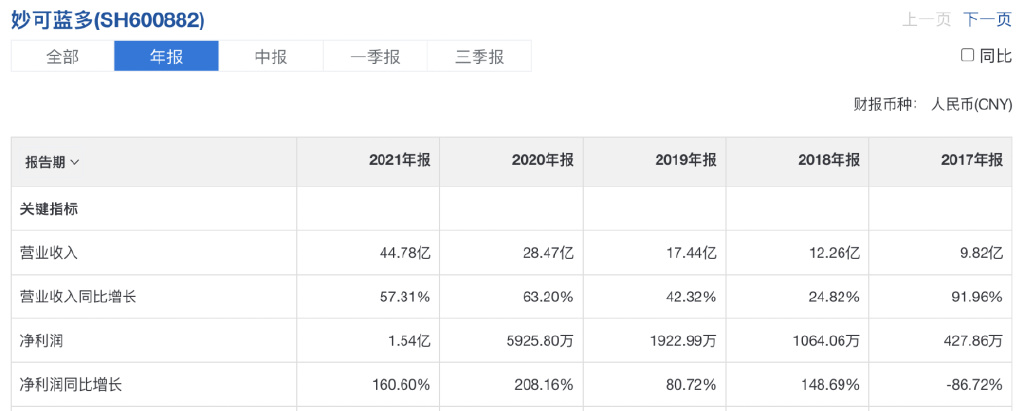
Task: Select the 三季报 tab
Action: coord(479,57)
